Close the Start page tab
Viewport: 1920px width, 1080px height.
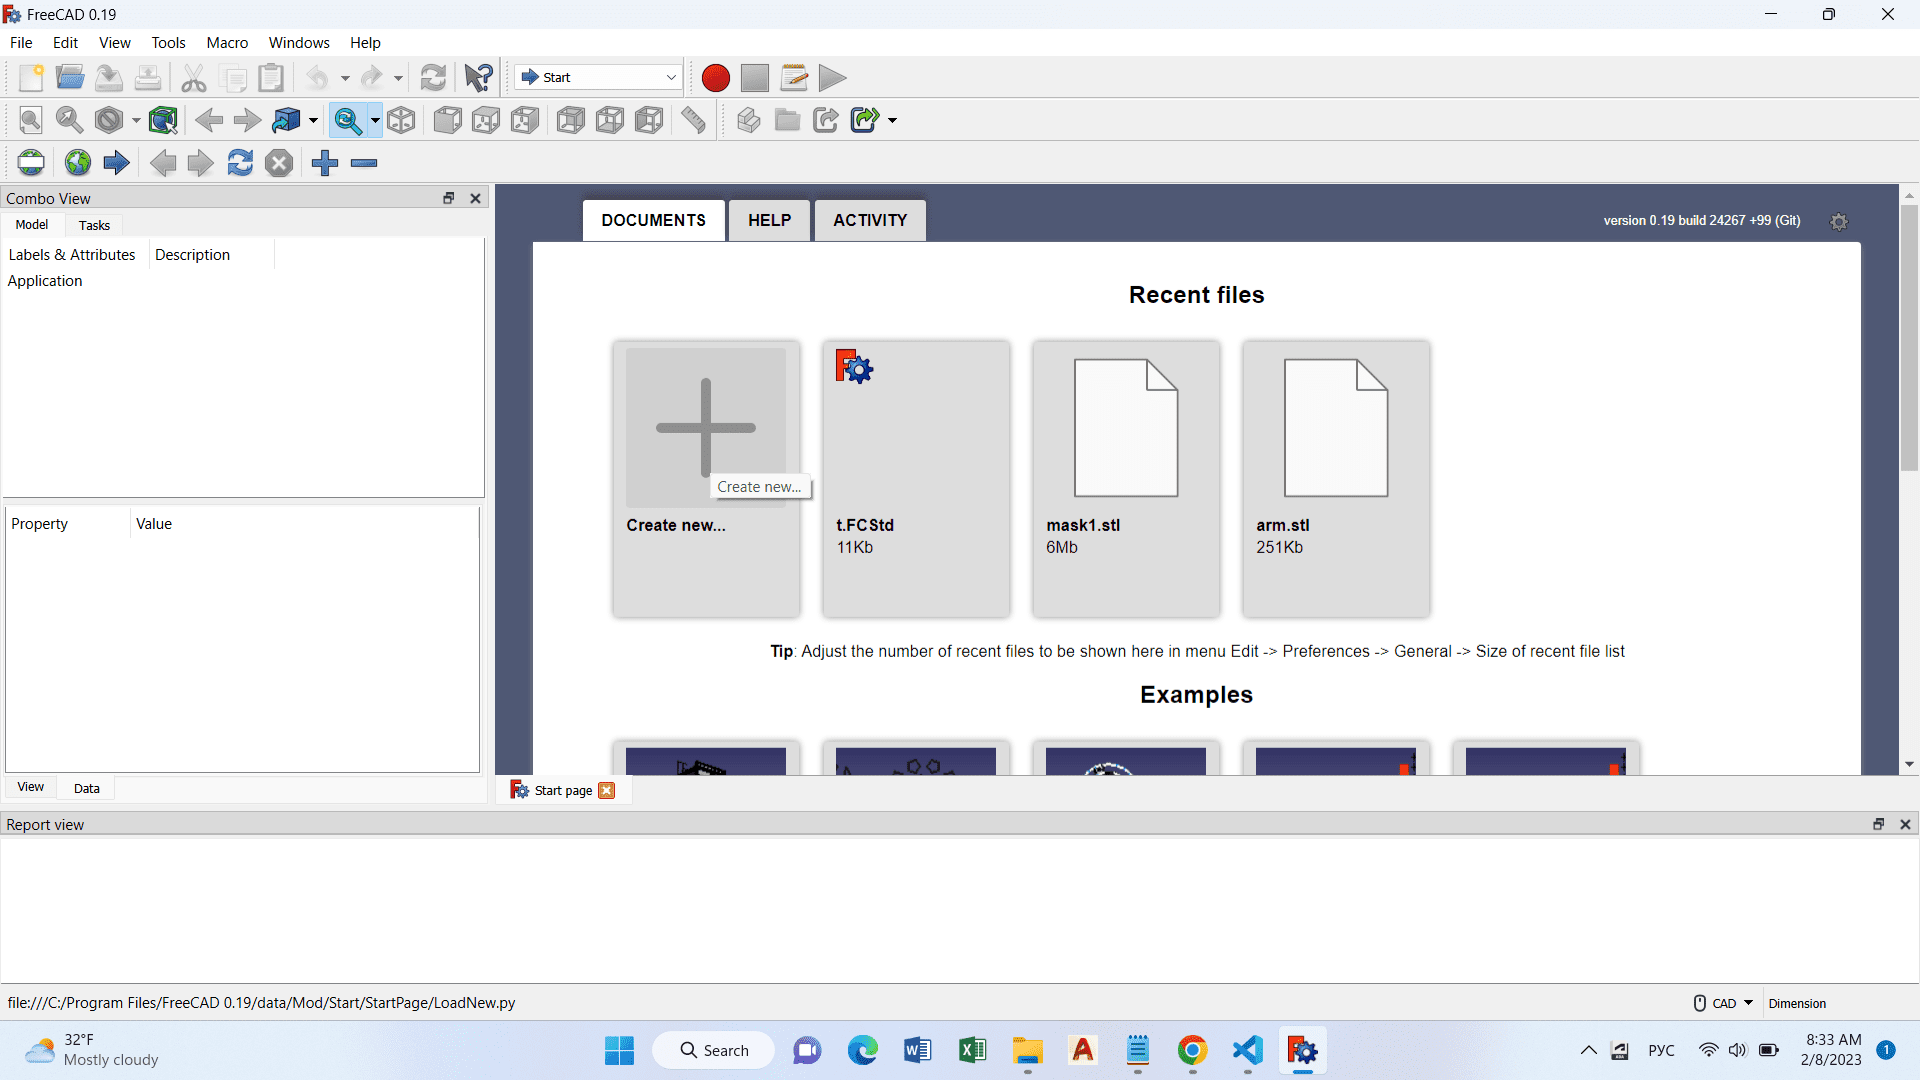point(607,790)
